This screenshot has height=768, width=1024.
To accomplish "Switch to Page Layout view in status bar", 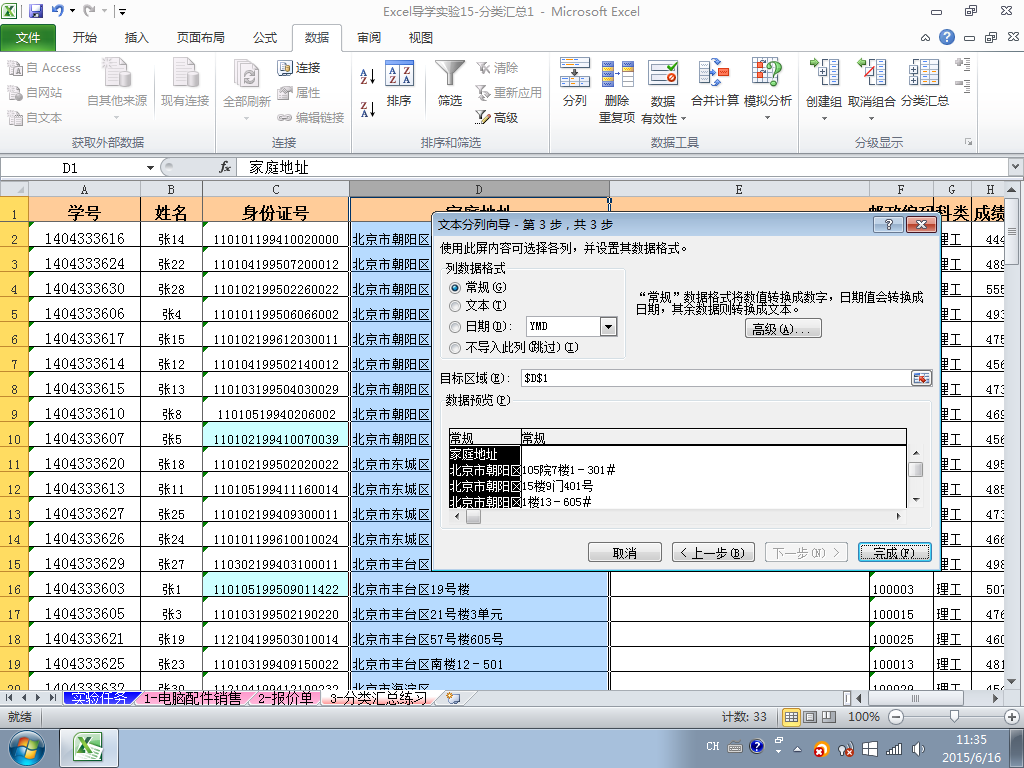I will pos(810,717).
